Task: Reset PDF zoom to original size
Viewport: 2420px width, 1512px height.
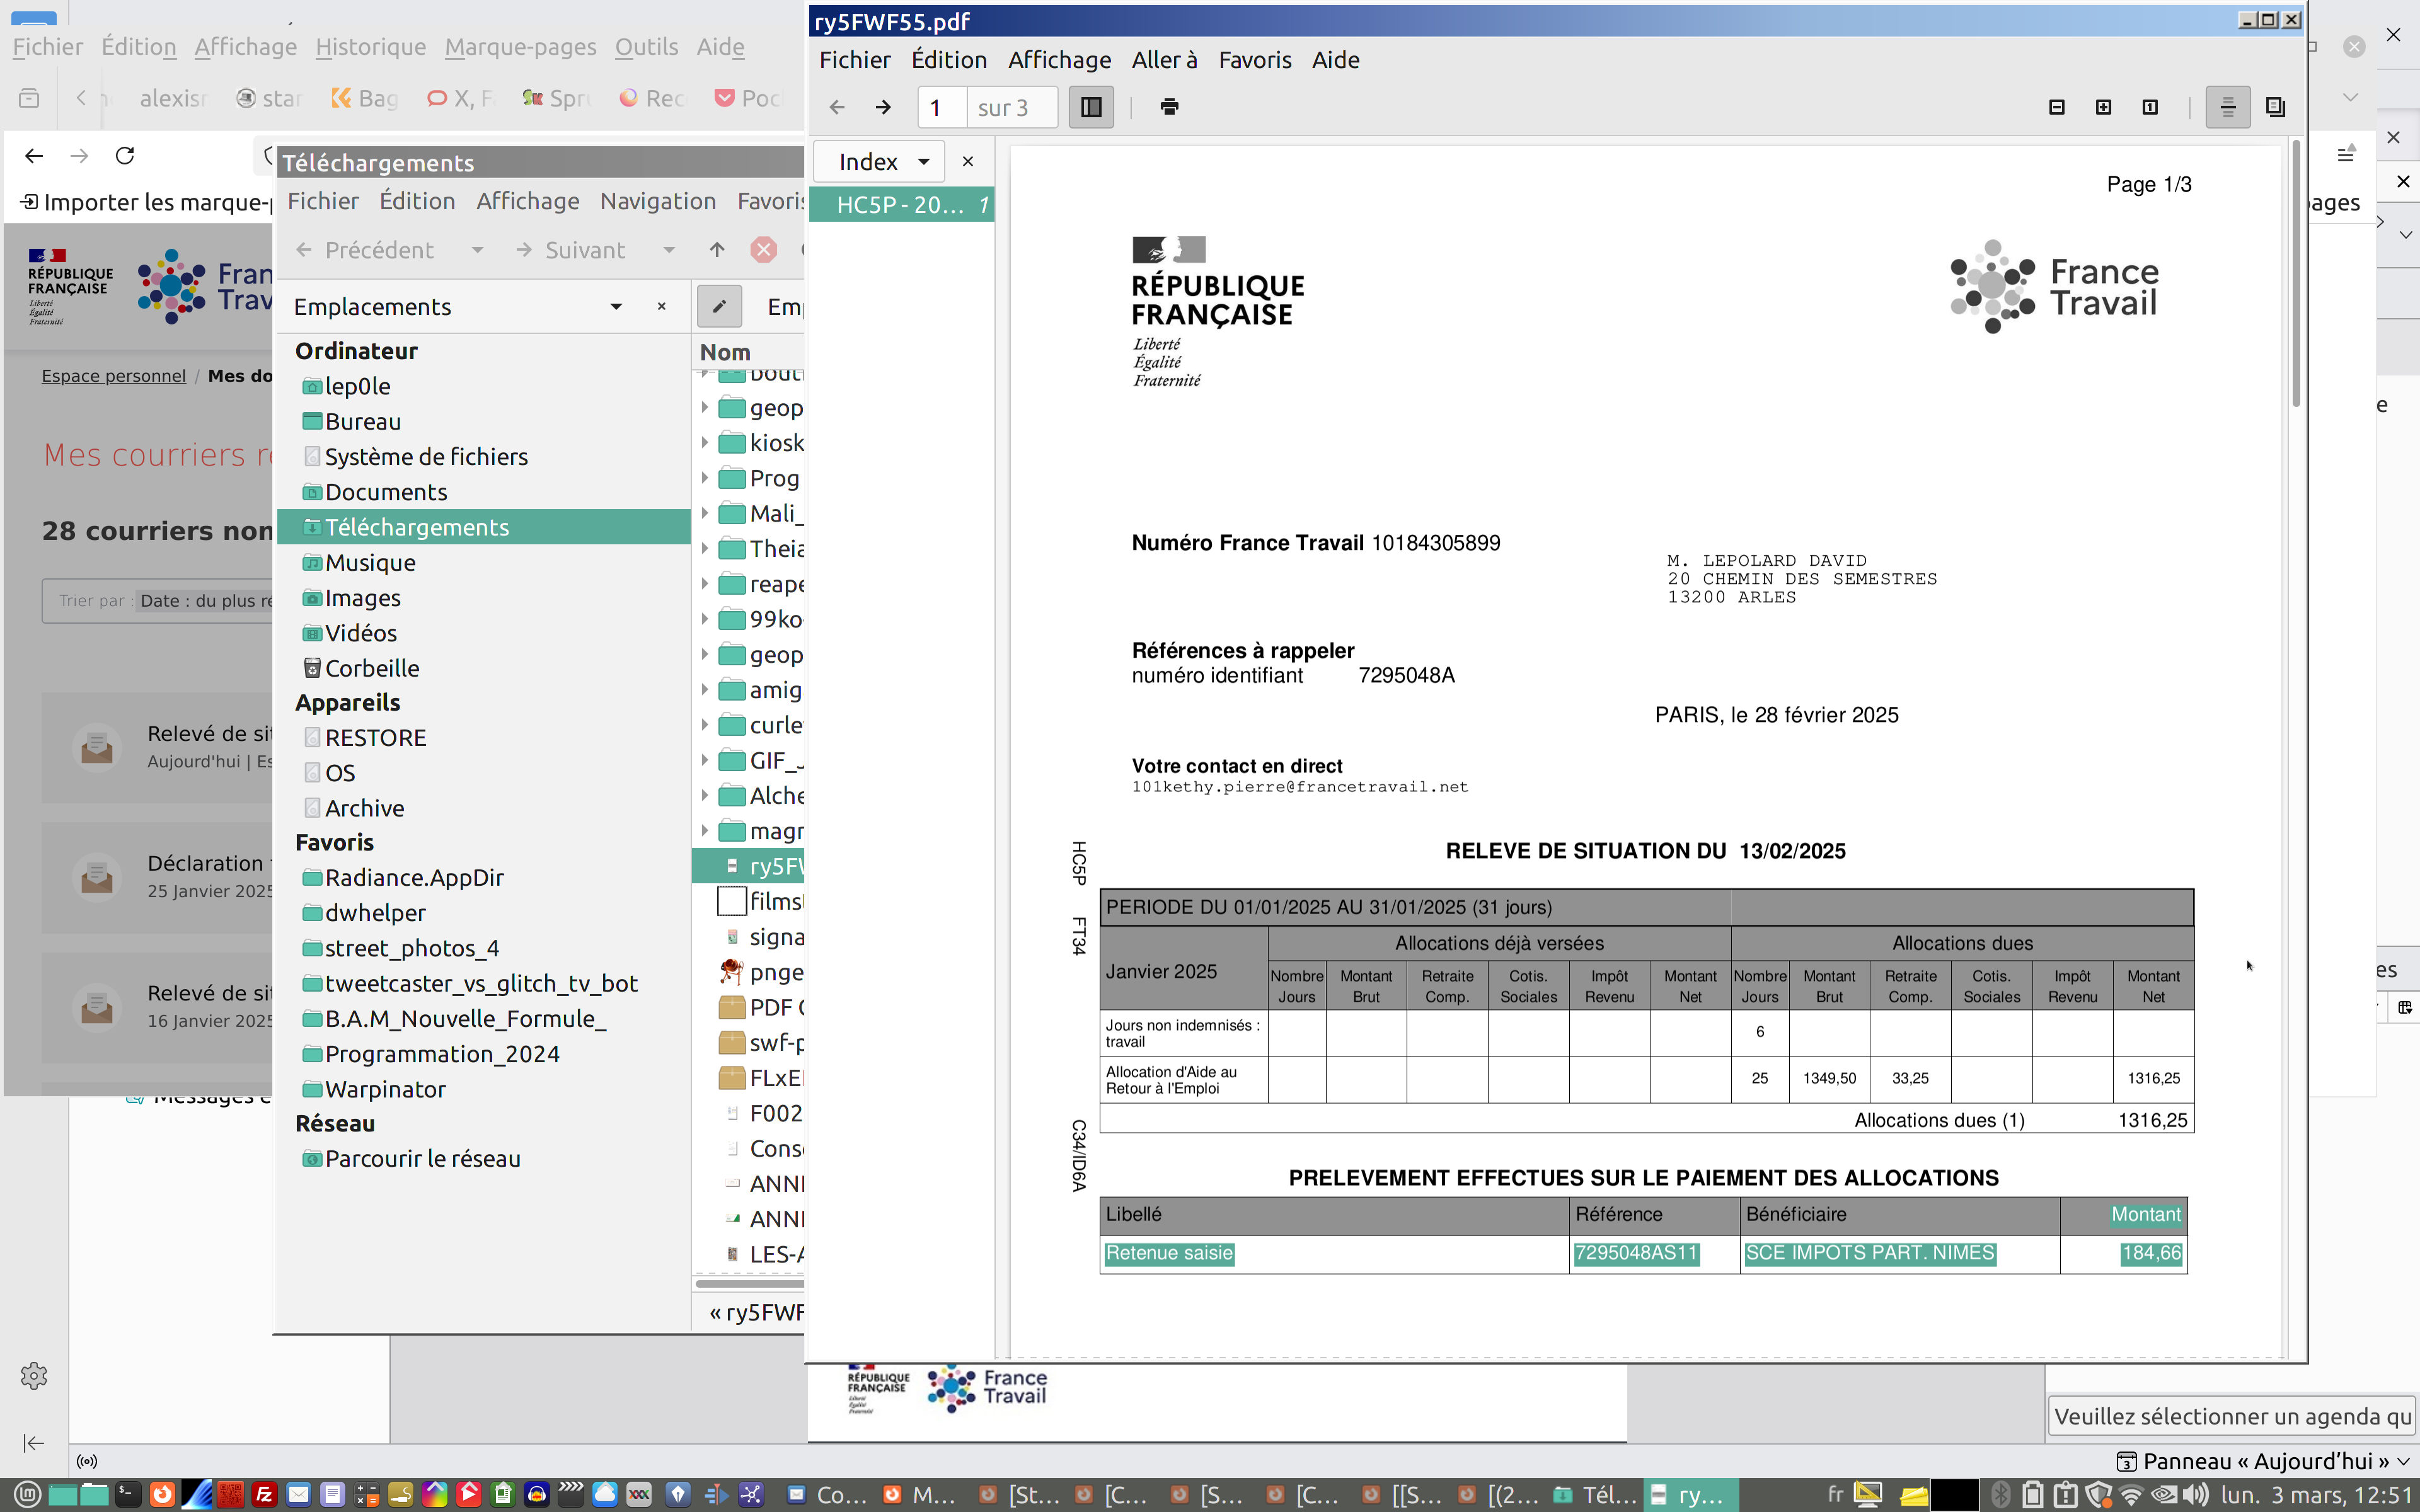Action: click(x=2150, y=107)
